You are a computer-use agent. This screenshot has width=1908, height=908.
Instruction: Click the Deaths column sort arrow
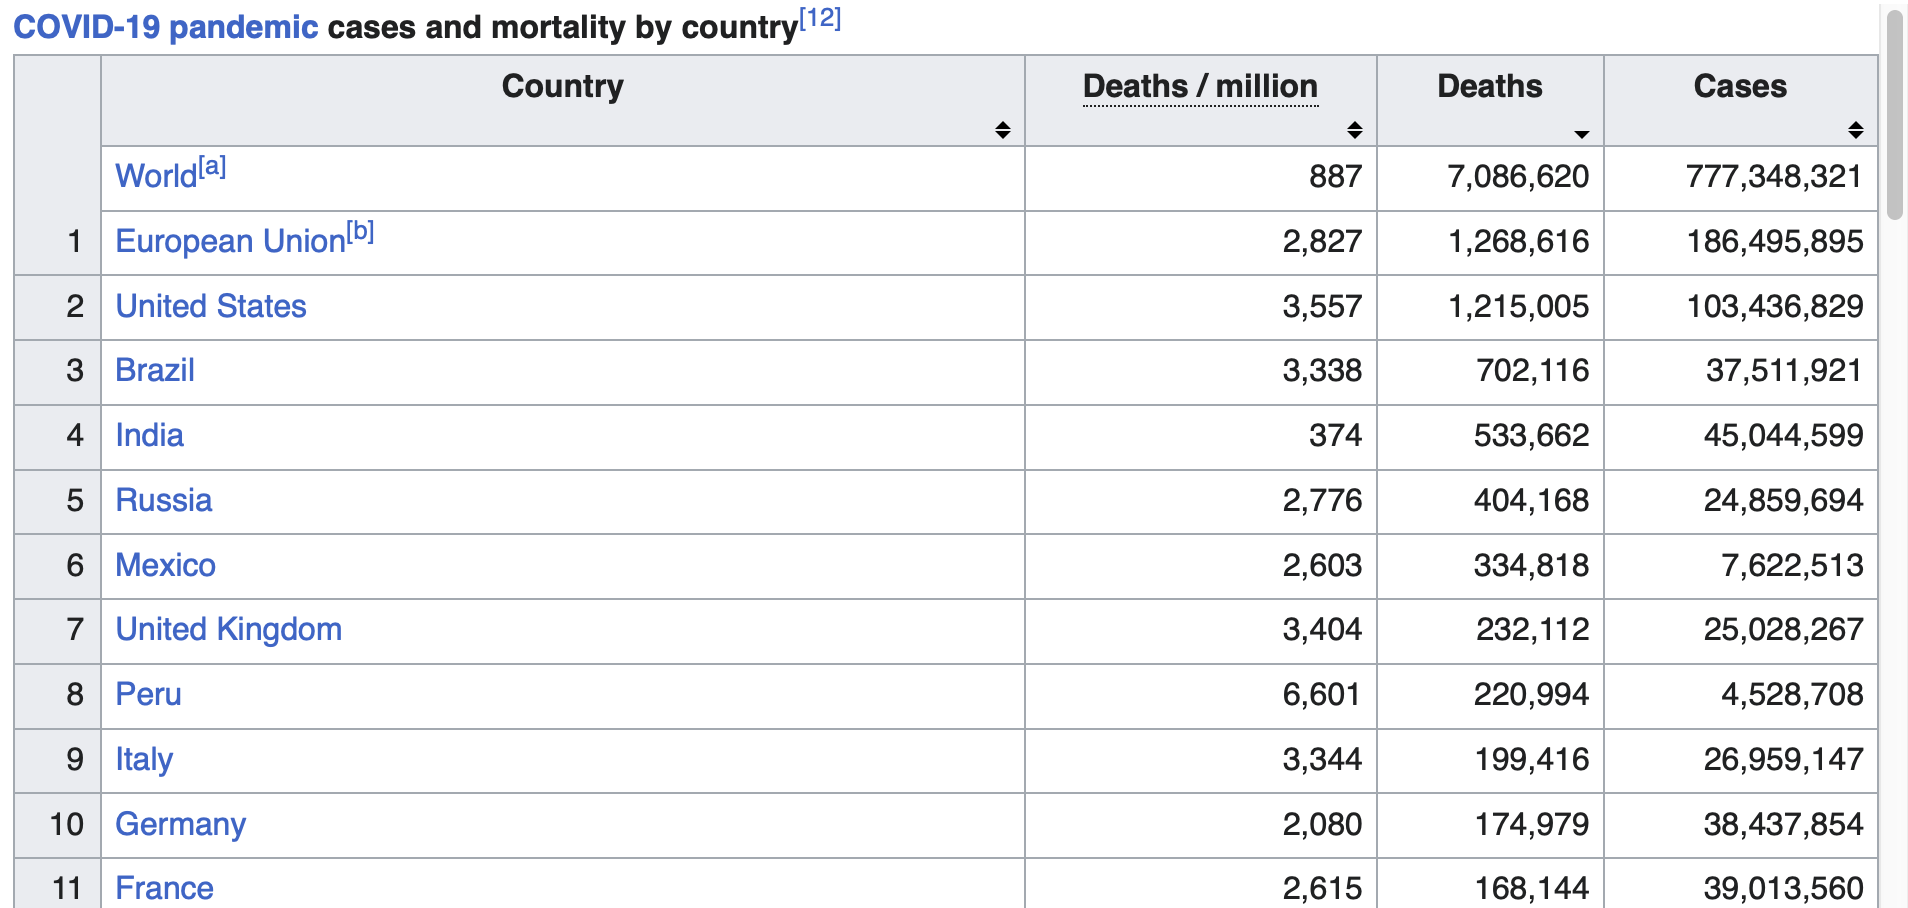click(x=1581, y=134)
